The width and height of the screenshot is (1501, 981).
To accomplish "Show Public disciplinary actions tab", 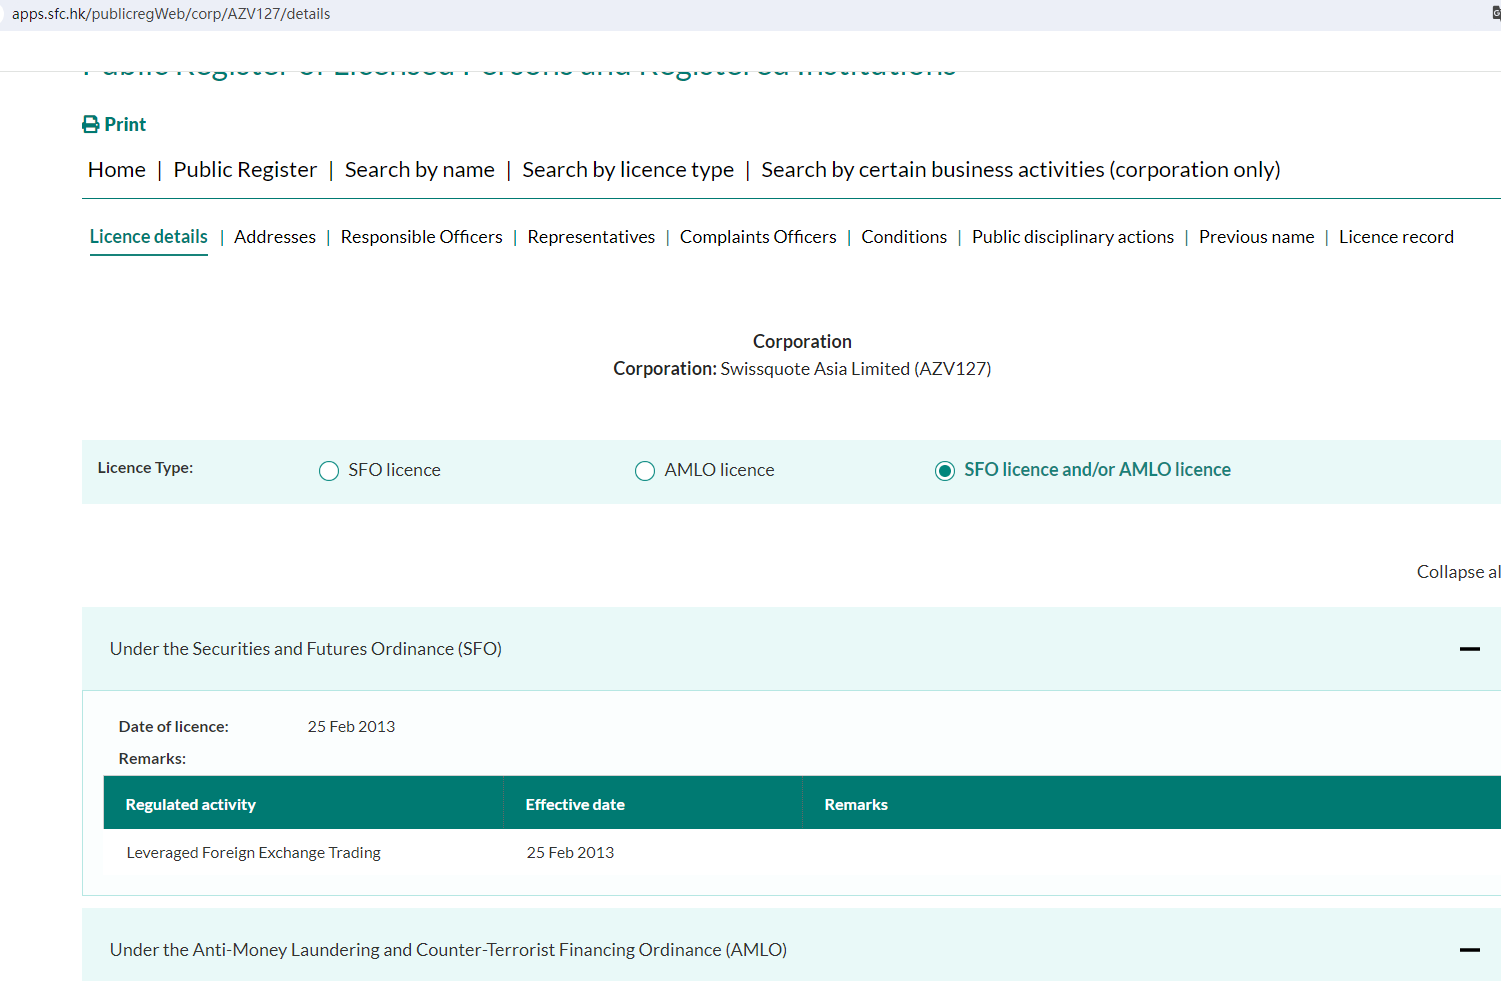I will coord(1072,237).
